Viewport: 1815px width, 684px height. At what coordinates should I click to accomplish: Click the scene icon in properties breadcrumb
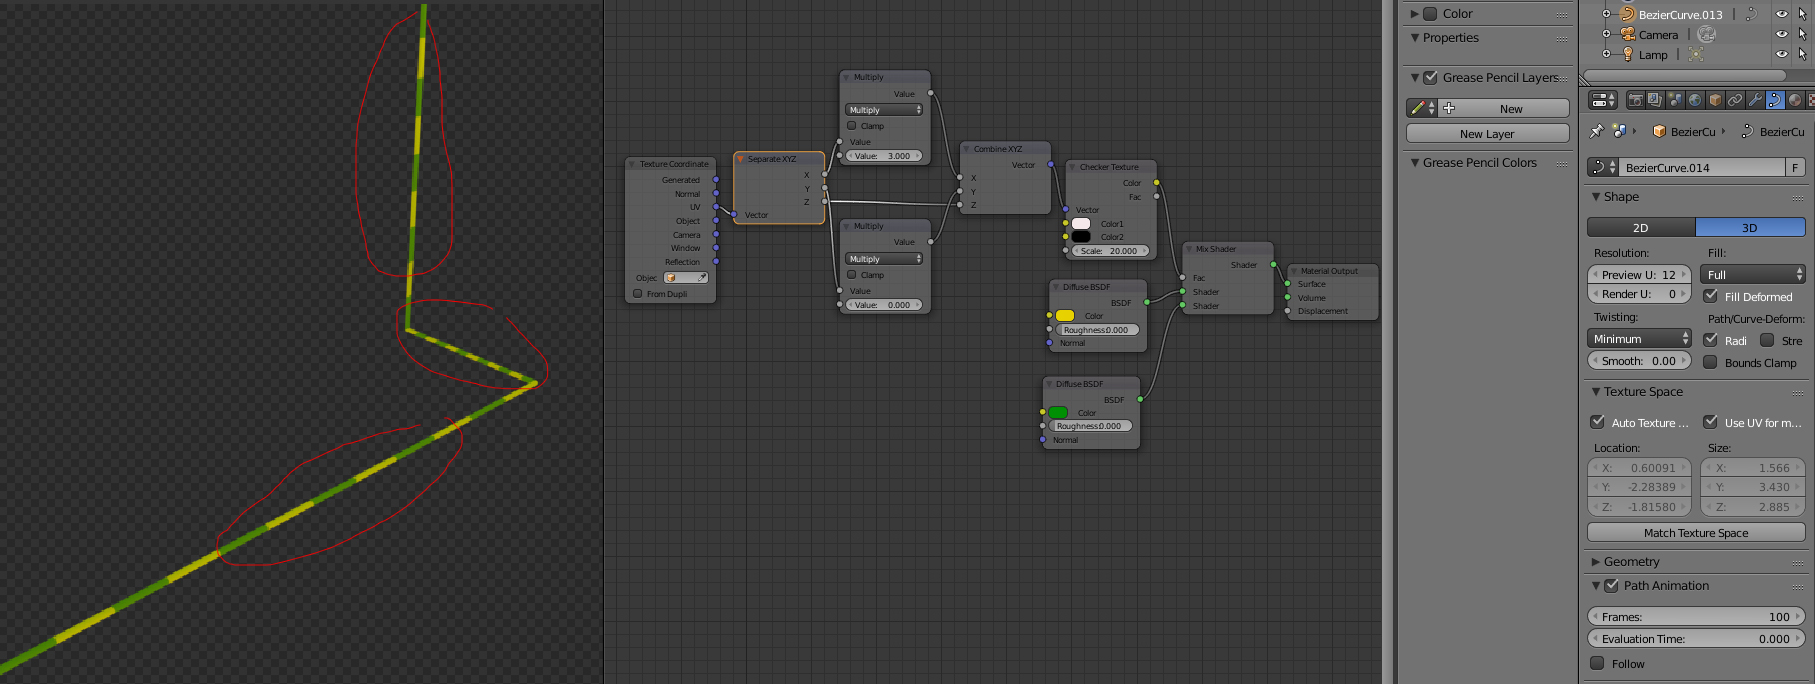click(1620, 131)
